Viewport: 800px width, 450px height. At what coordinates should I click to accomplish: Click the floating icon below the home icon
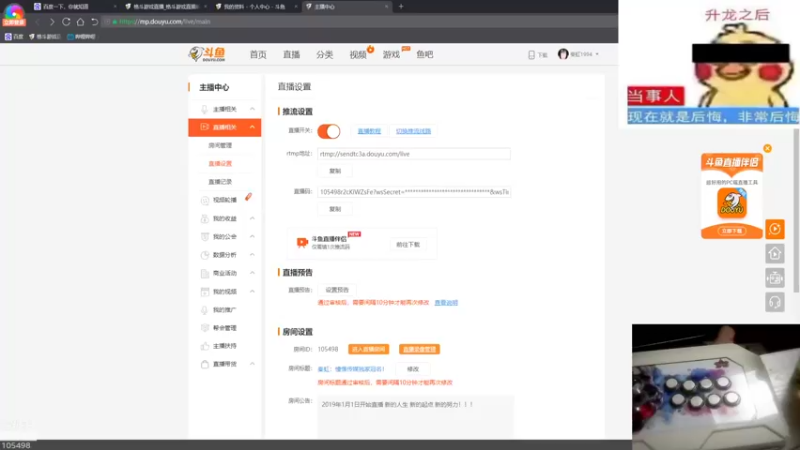coord(774,278)
